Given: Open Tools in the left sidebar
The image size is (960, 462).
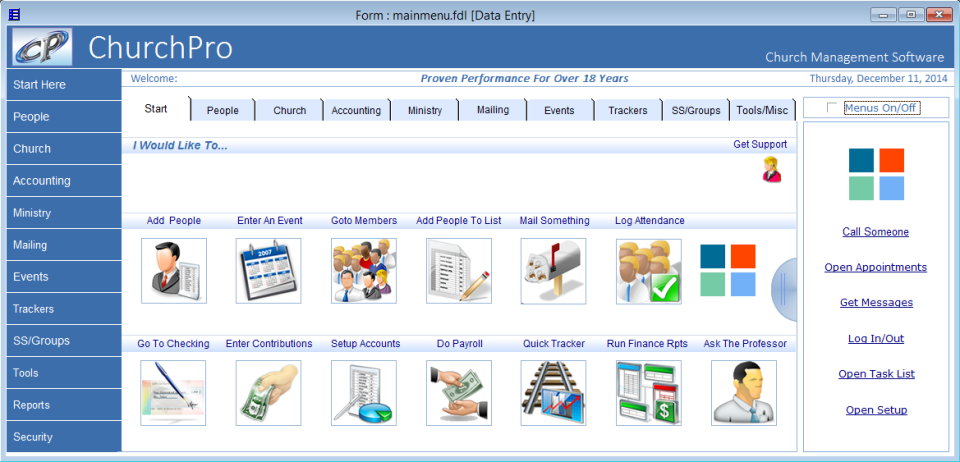Looking at the screenshot, I should tap(64, 373).
